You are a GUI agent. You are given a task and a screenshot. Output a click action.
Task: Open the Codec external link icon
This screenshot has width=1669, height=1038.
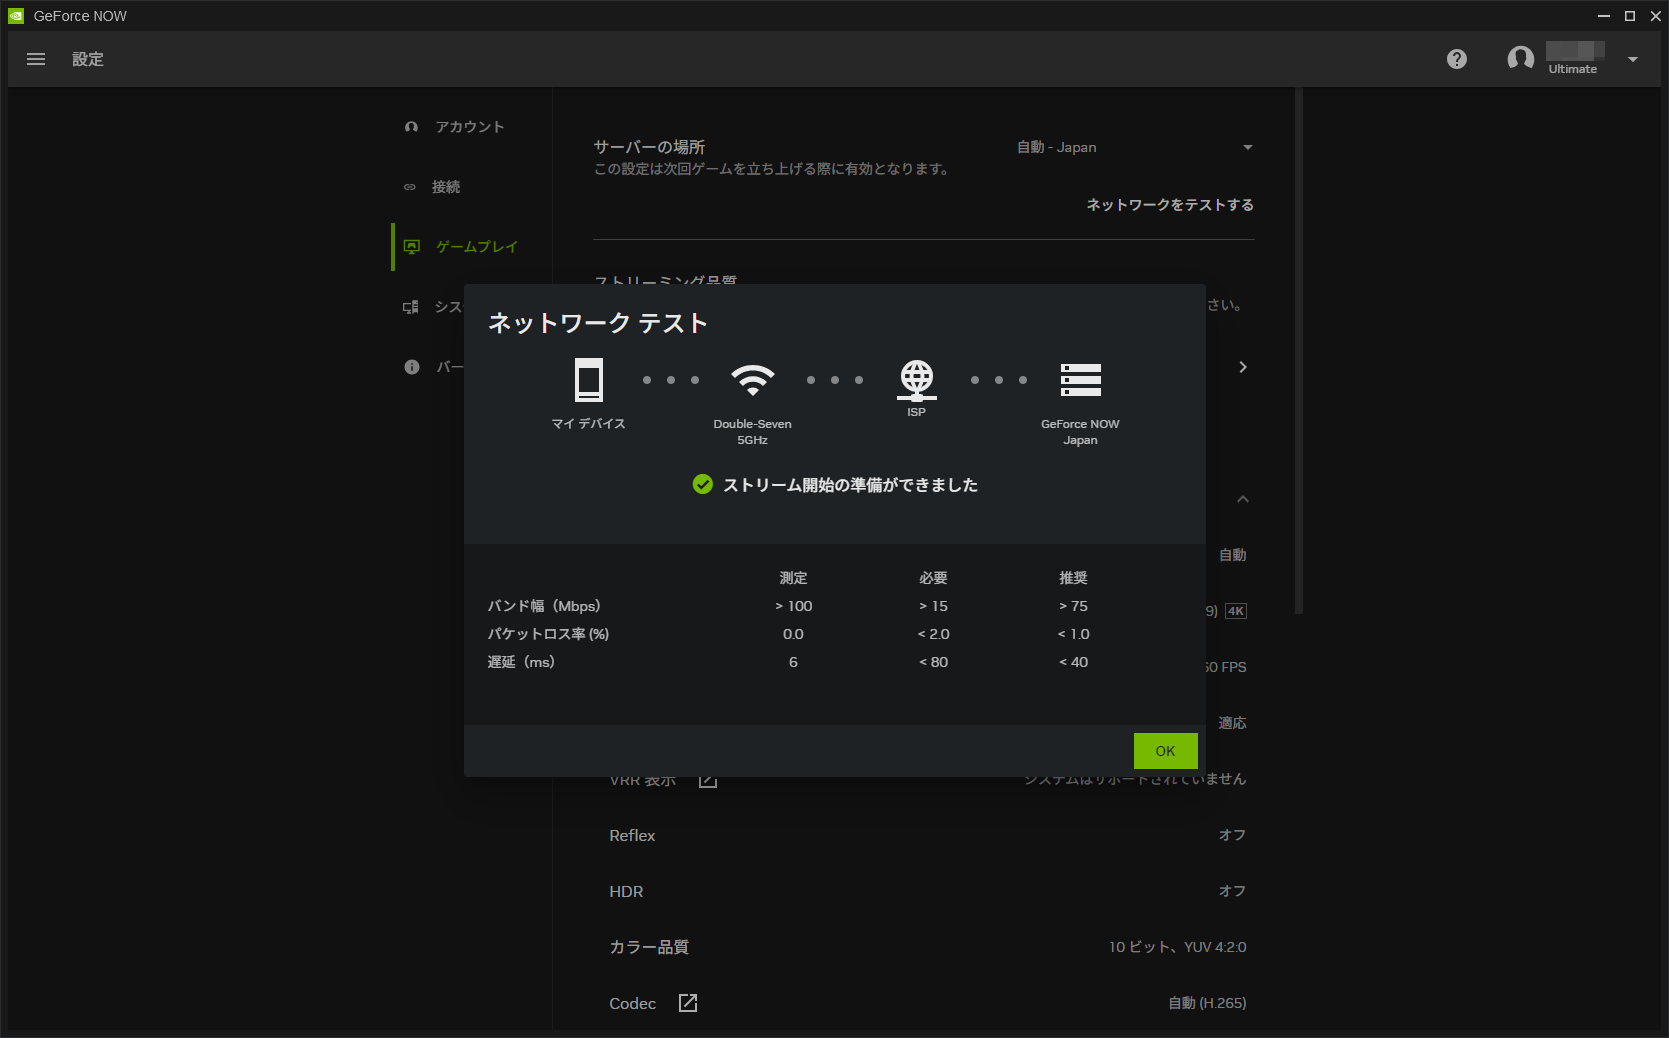coord(688,1003)
